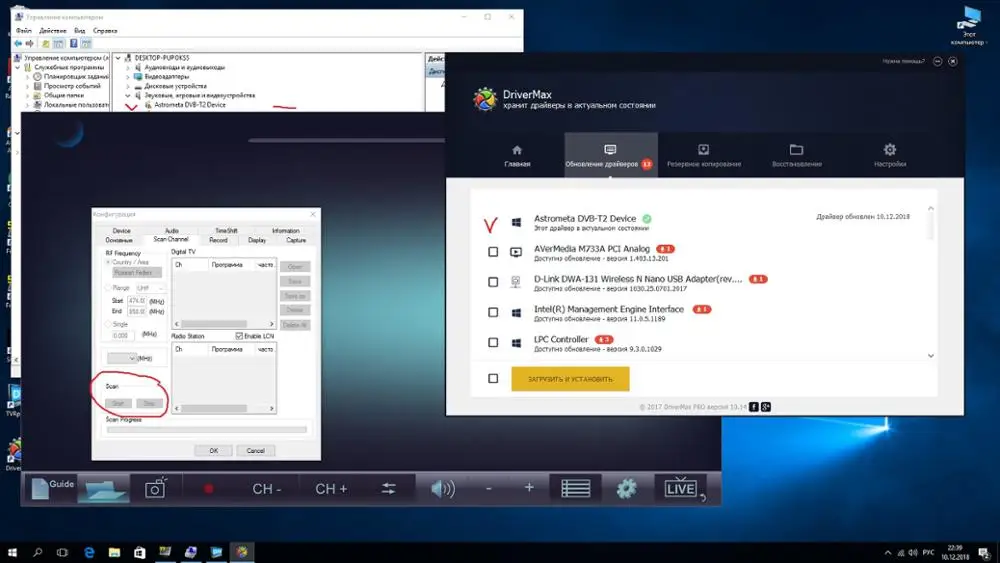Viewport: 1000px width, 563px height.
Task: Collapse the Звуковые, игровые и видеоустройства node
Action: point(128,95)
